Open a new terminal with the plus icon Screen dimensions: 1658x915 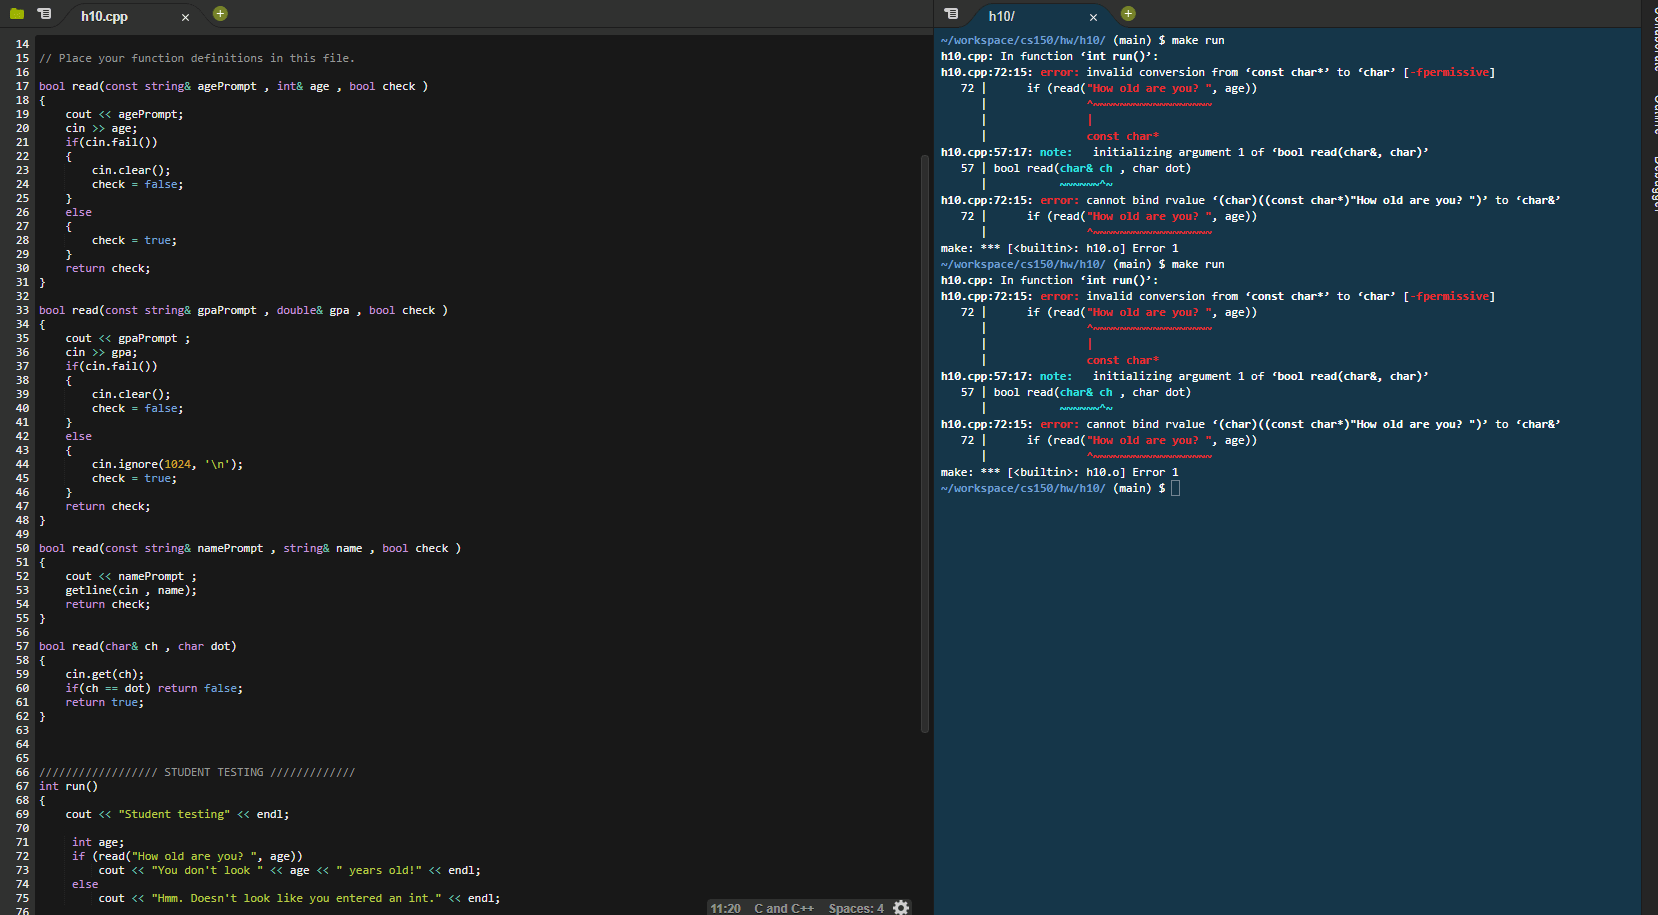pos(1127,13)
